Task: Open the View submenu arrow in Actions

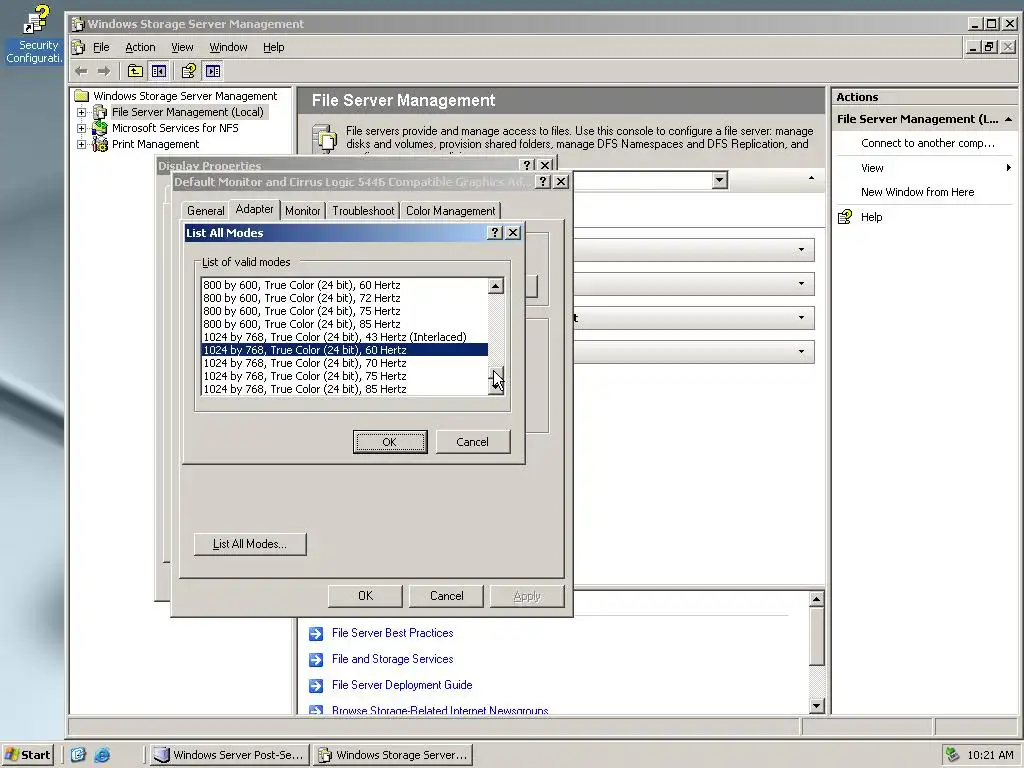Action: 1009,168
